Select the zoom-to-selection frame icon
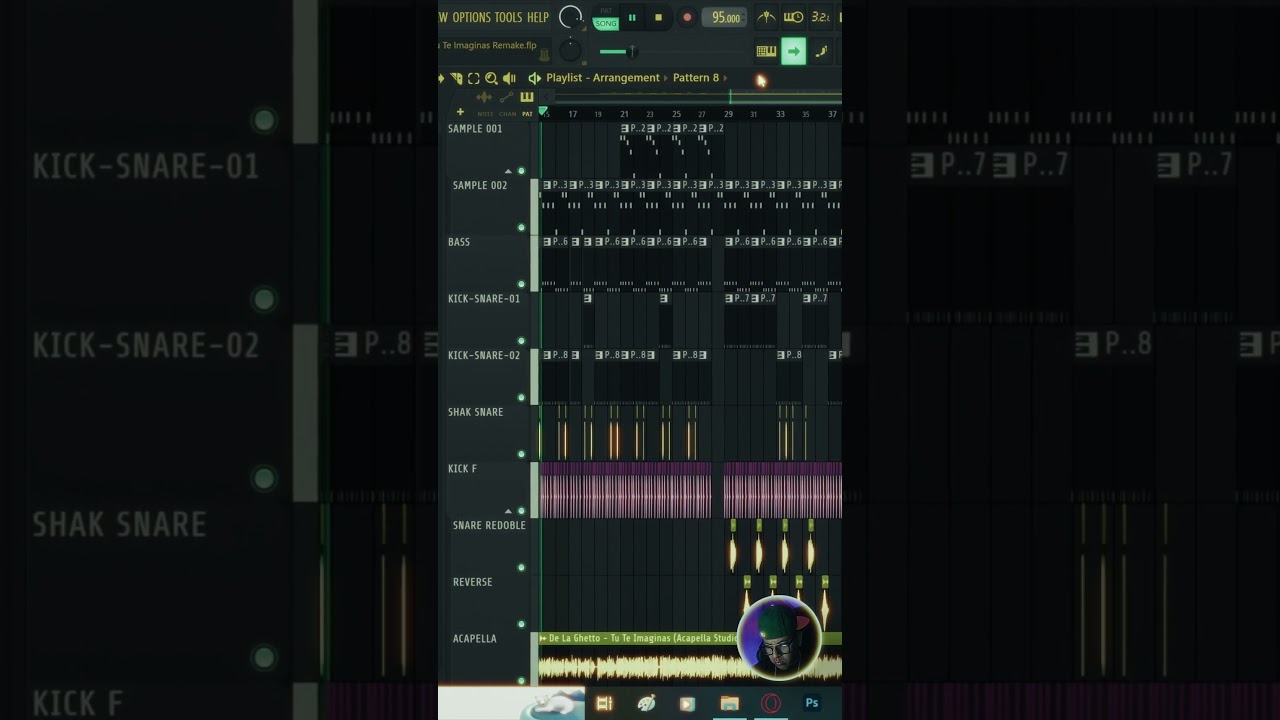The width and height of the screenshot is (1280, 720). point(474,78)
